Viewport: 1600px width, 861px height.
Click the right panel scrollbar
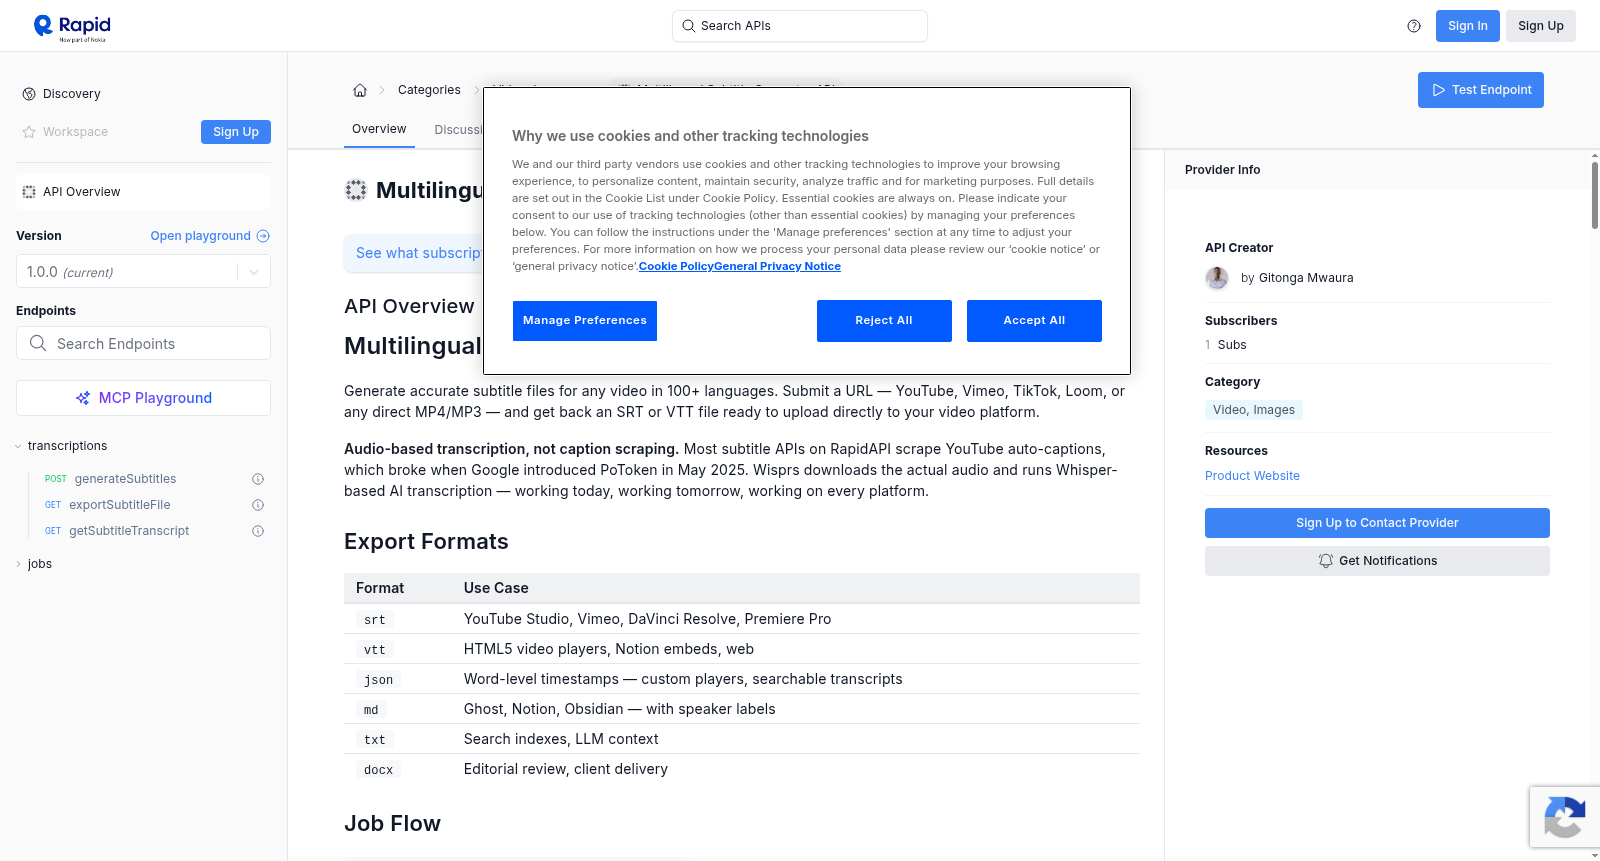[1594, 195]
